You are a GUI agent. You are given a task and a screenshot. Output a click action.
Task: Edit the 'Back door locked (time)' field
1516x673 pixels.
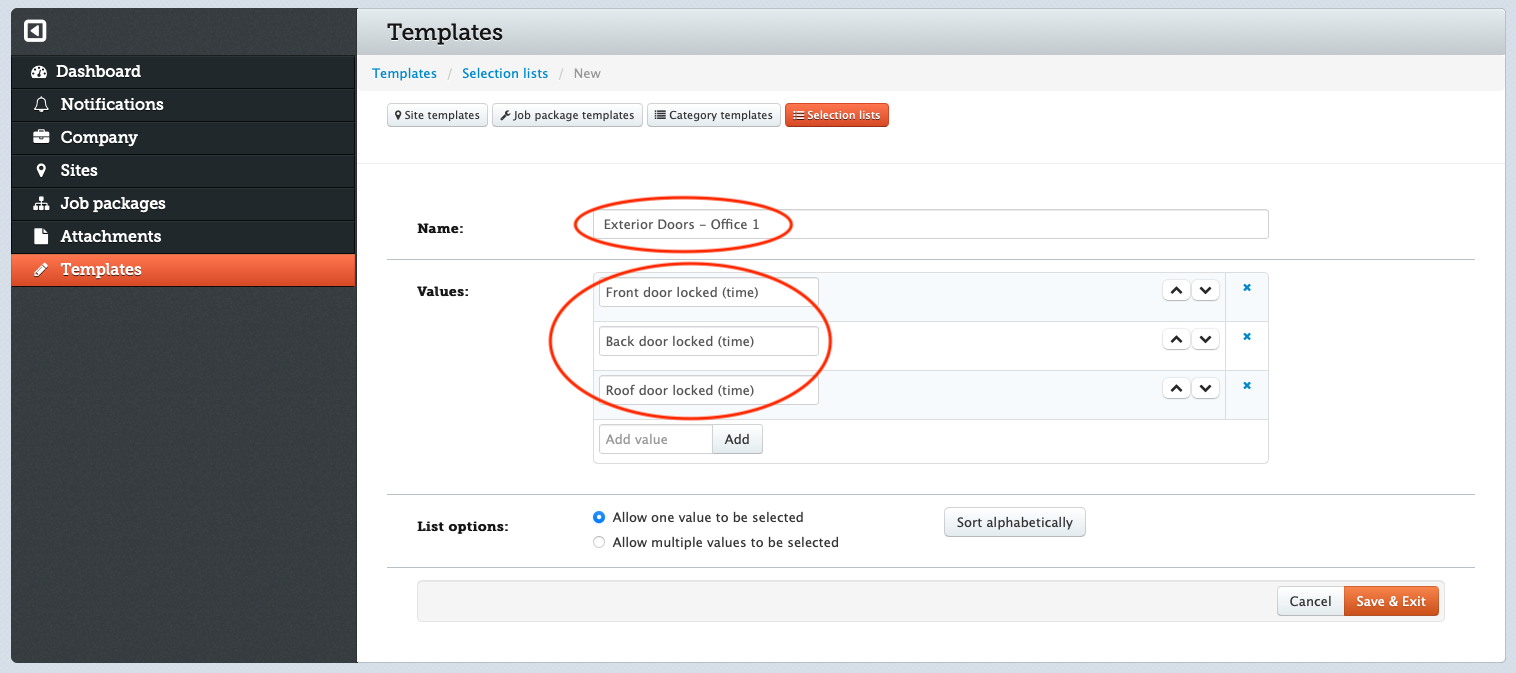tap(709, 341)
